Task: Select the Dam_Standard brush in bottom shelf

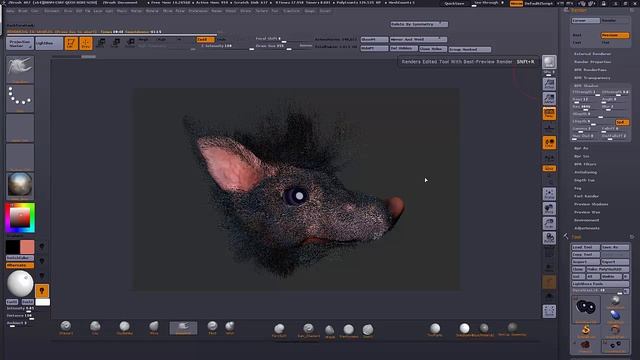Action: coord(308,330)
